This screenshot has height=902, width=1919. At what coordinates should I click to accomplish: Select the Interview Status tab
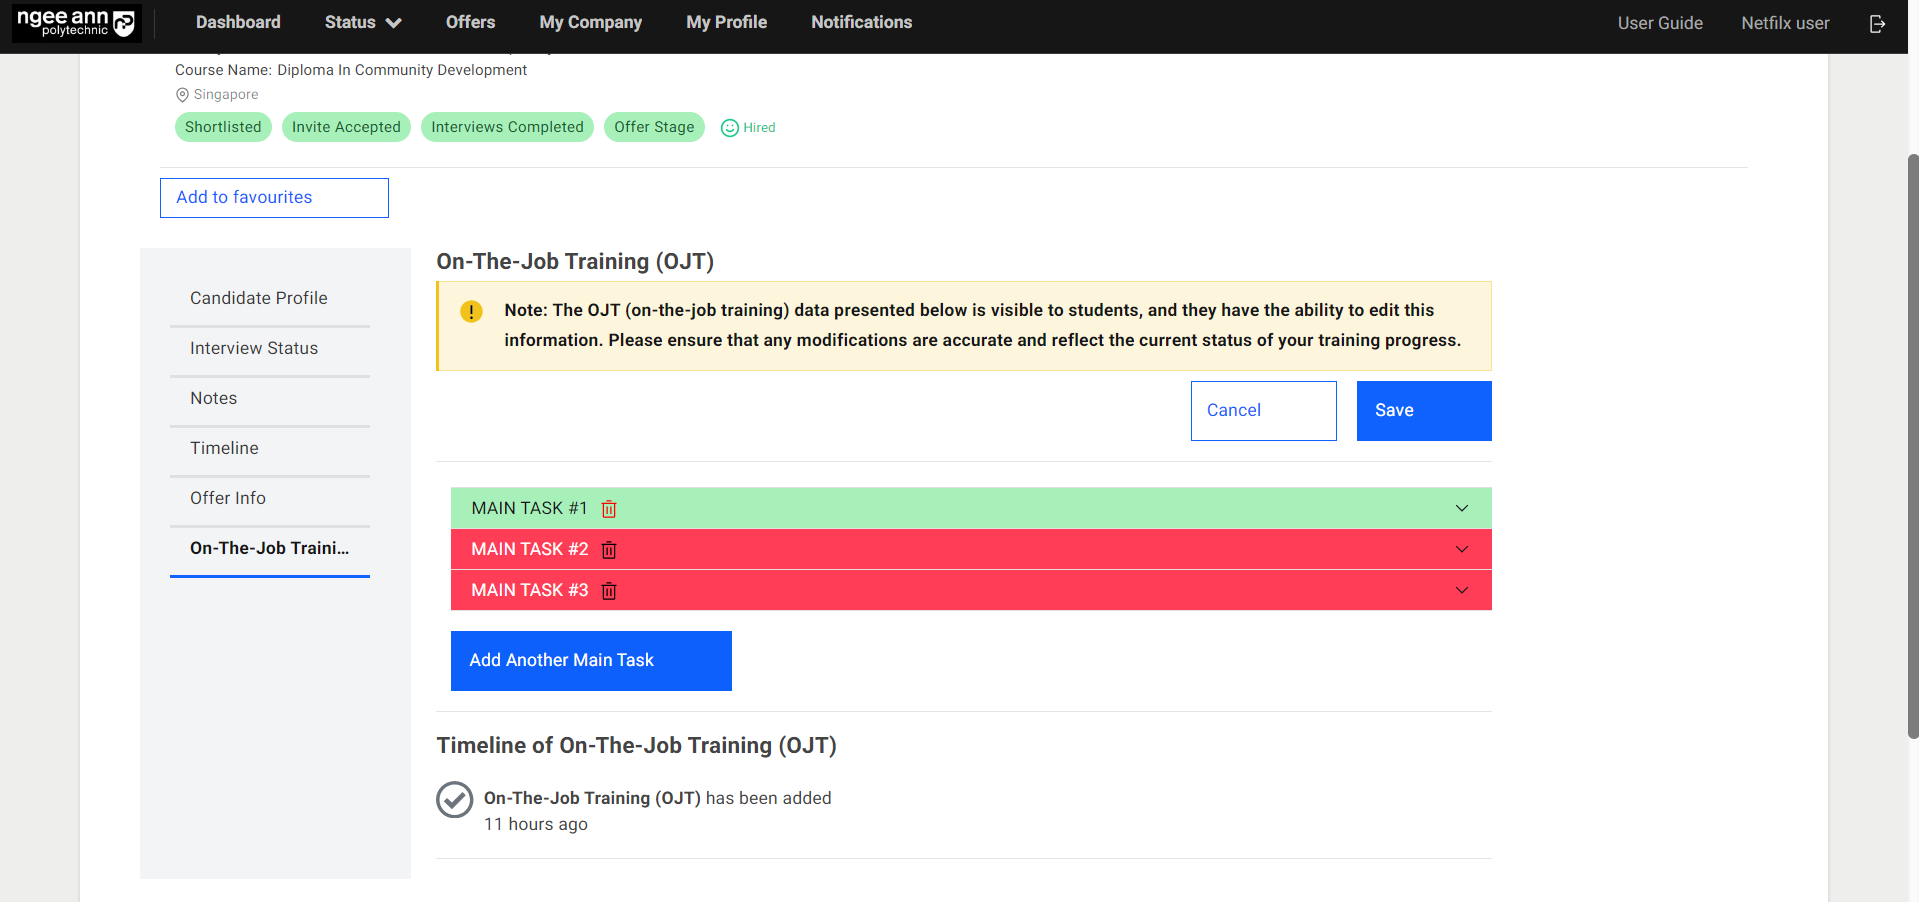pyautogui.click(x=254, y=348)
